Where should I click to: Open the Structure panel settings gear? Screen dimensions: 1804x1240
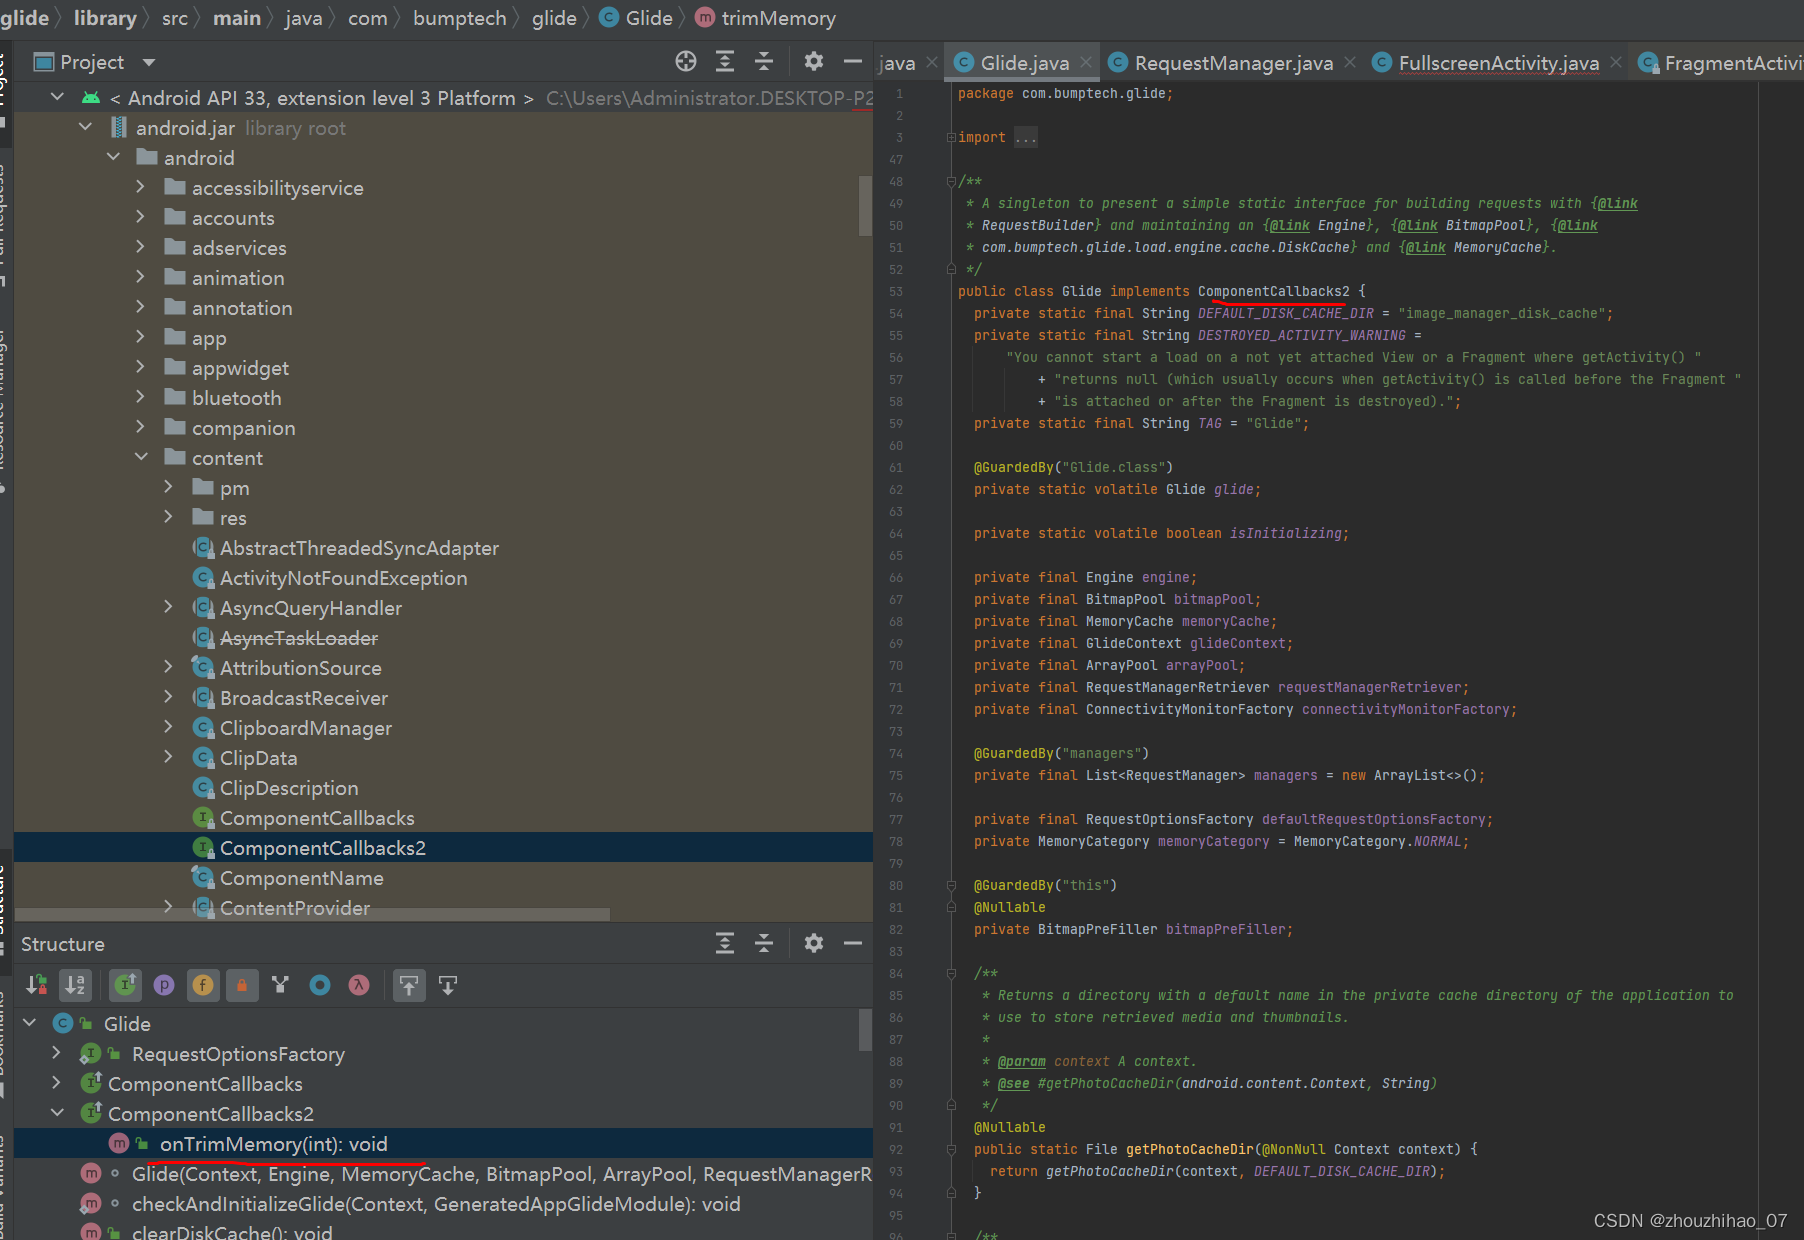click(814, 943)
